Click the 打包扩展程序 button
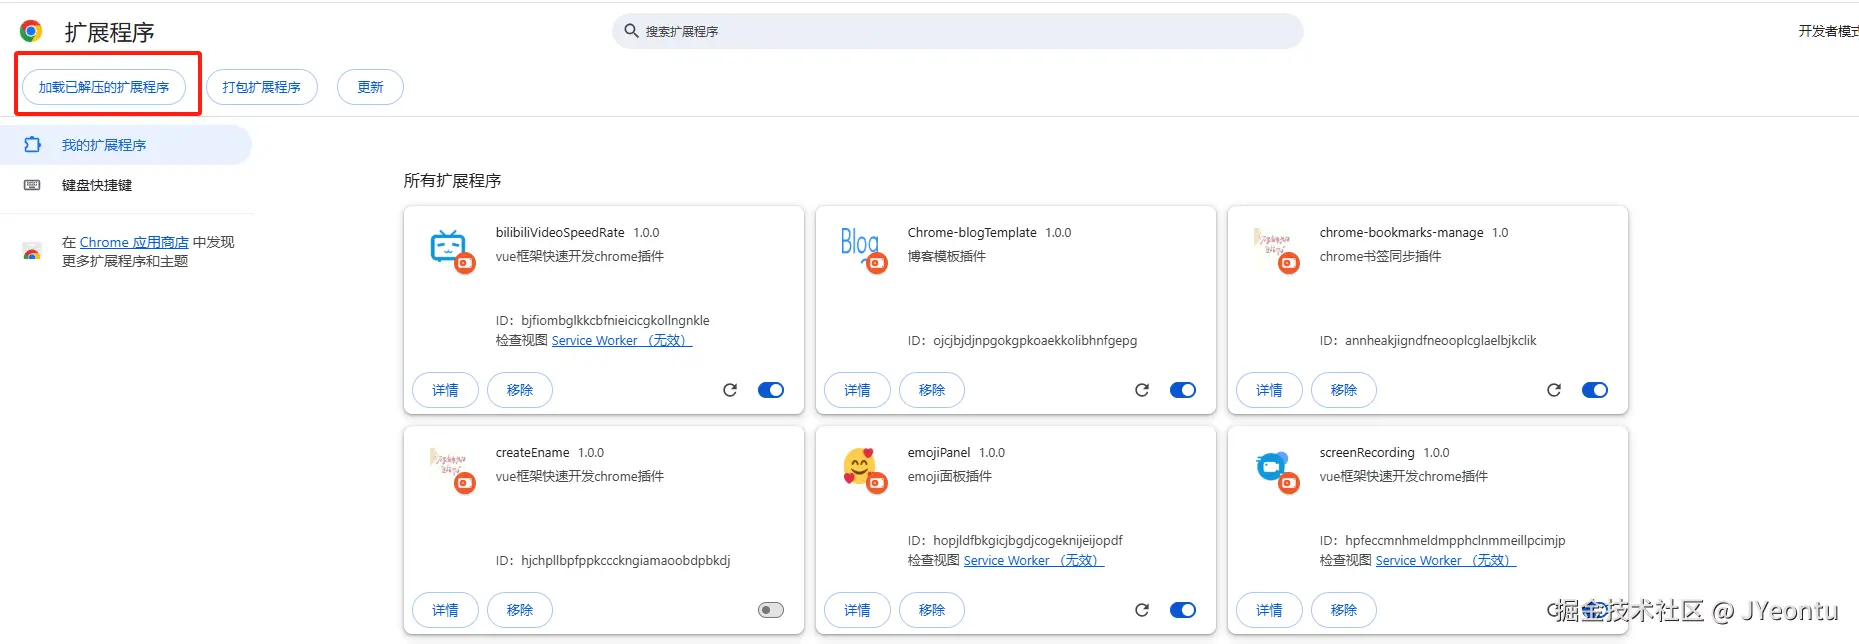 tap(262, 87)
